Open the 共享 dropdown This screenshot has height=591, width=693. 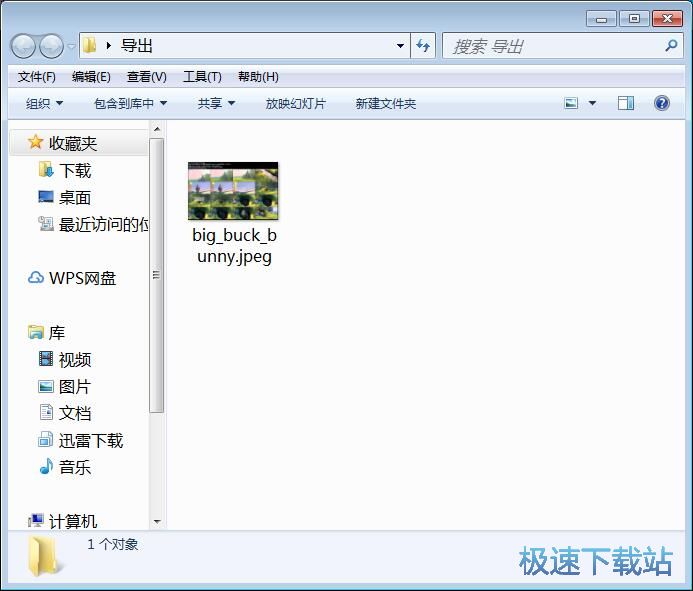(x=216, y=103)
